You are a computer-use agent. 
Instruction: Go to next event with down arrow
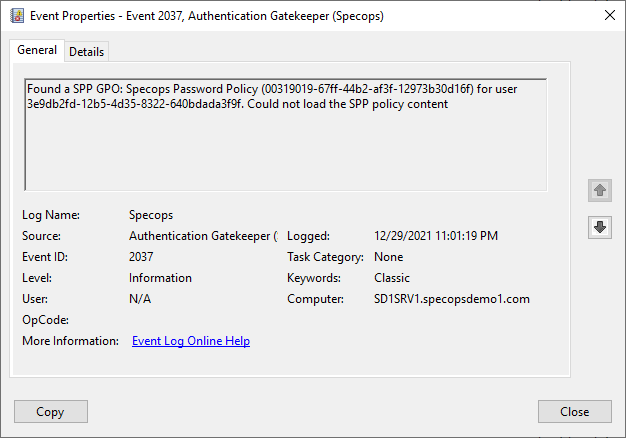click(x=600, y=227)
